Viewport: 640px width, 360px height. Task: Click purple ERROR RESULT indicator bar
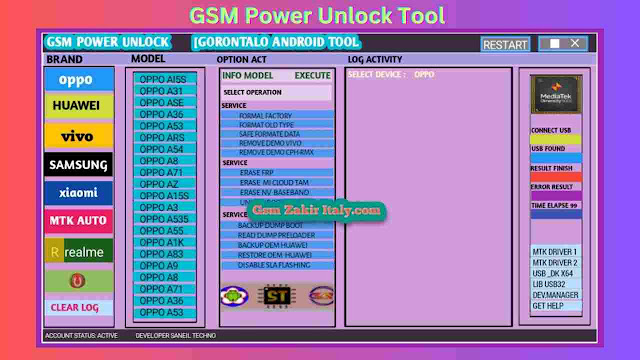[x=556, y=196]
